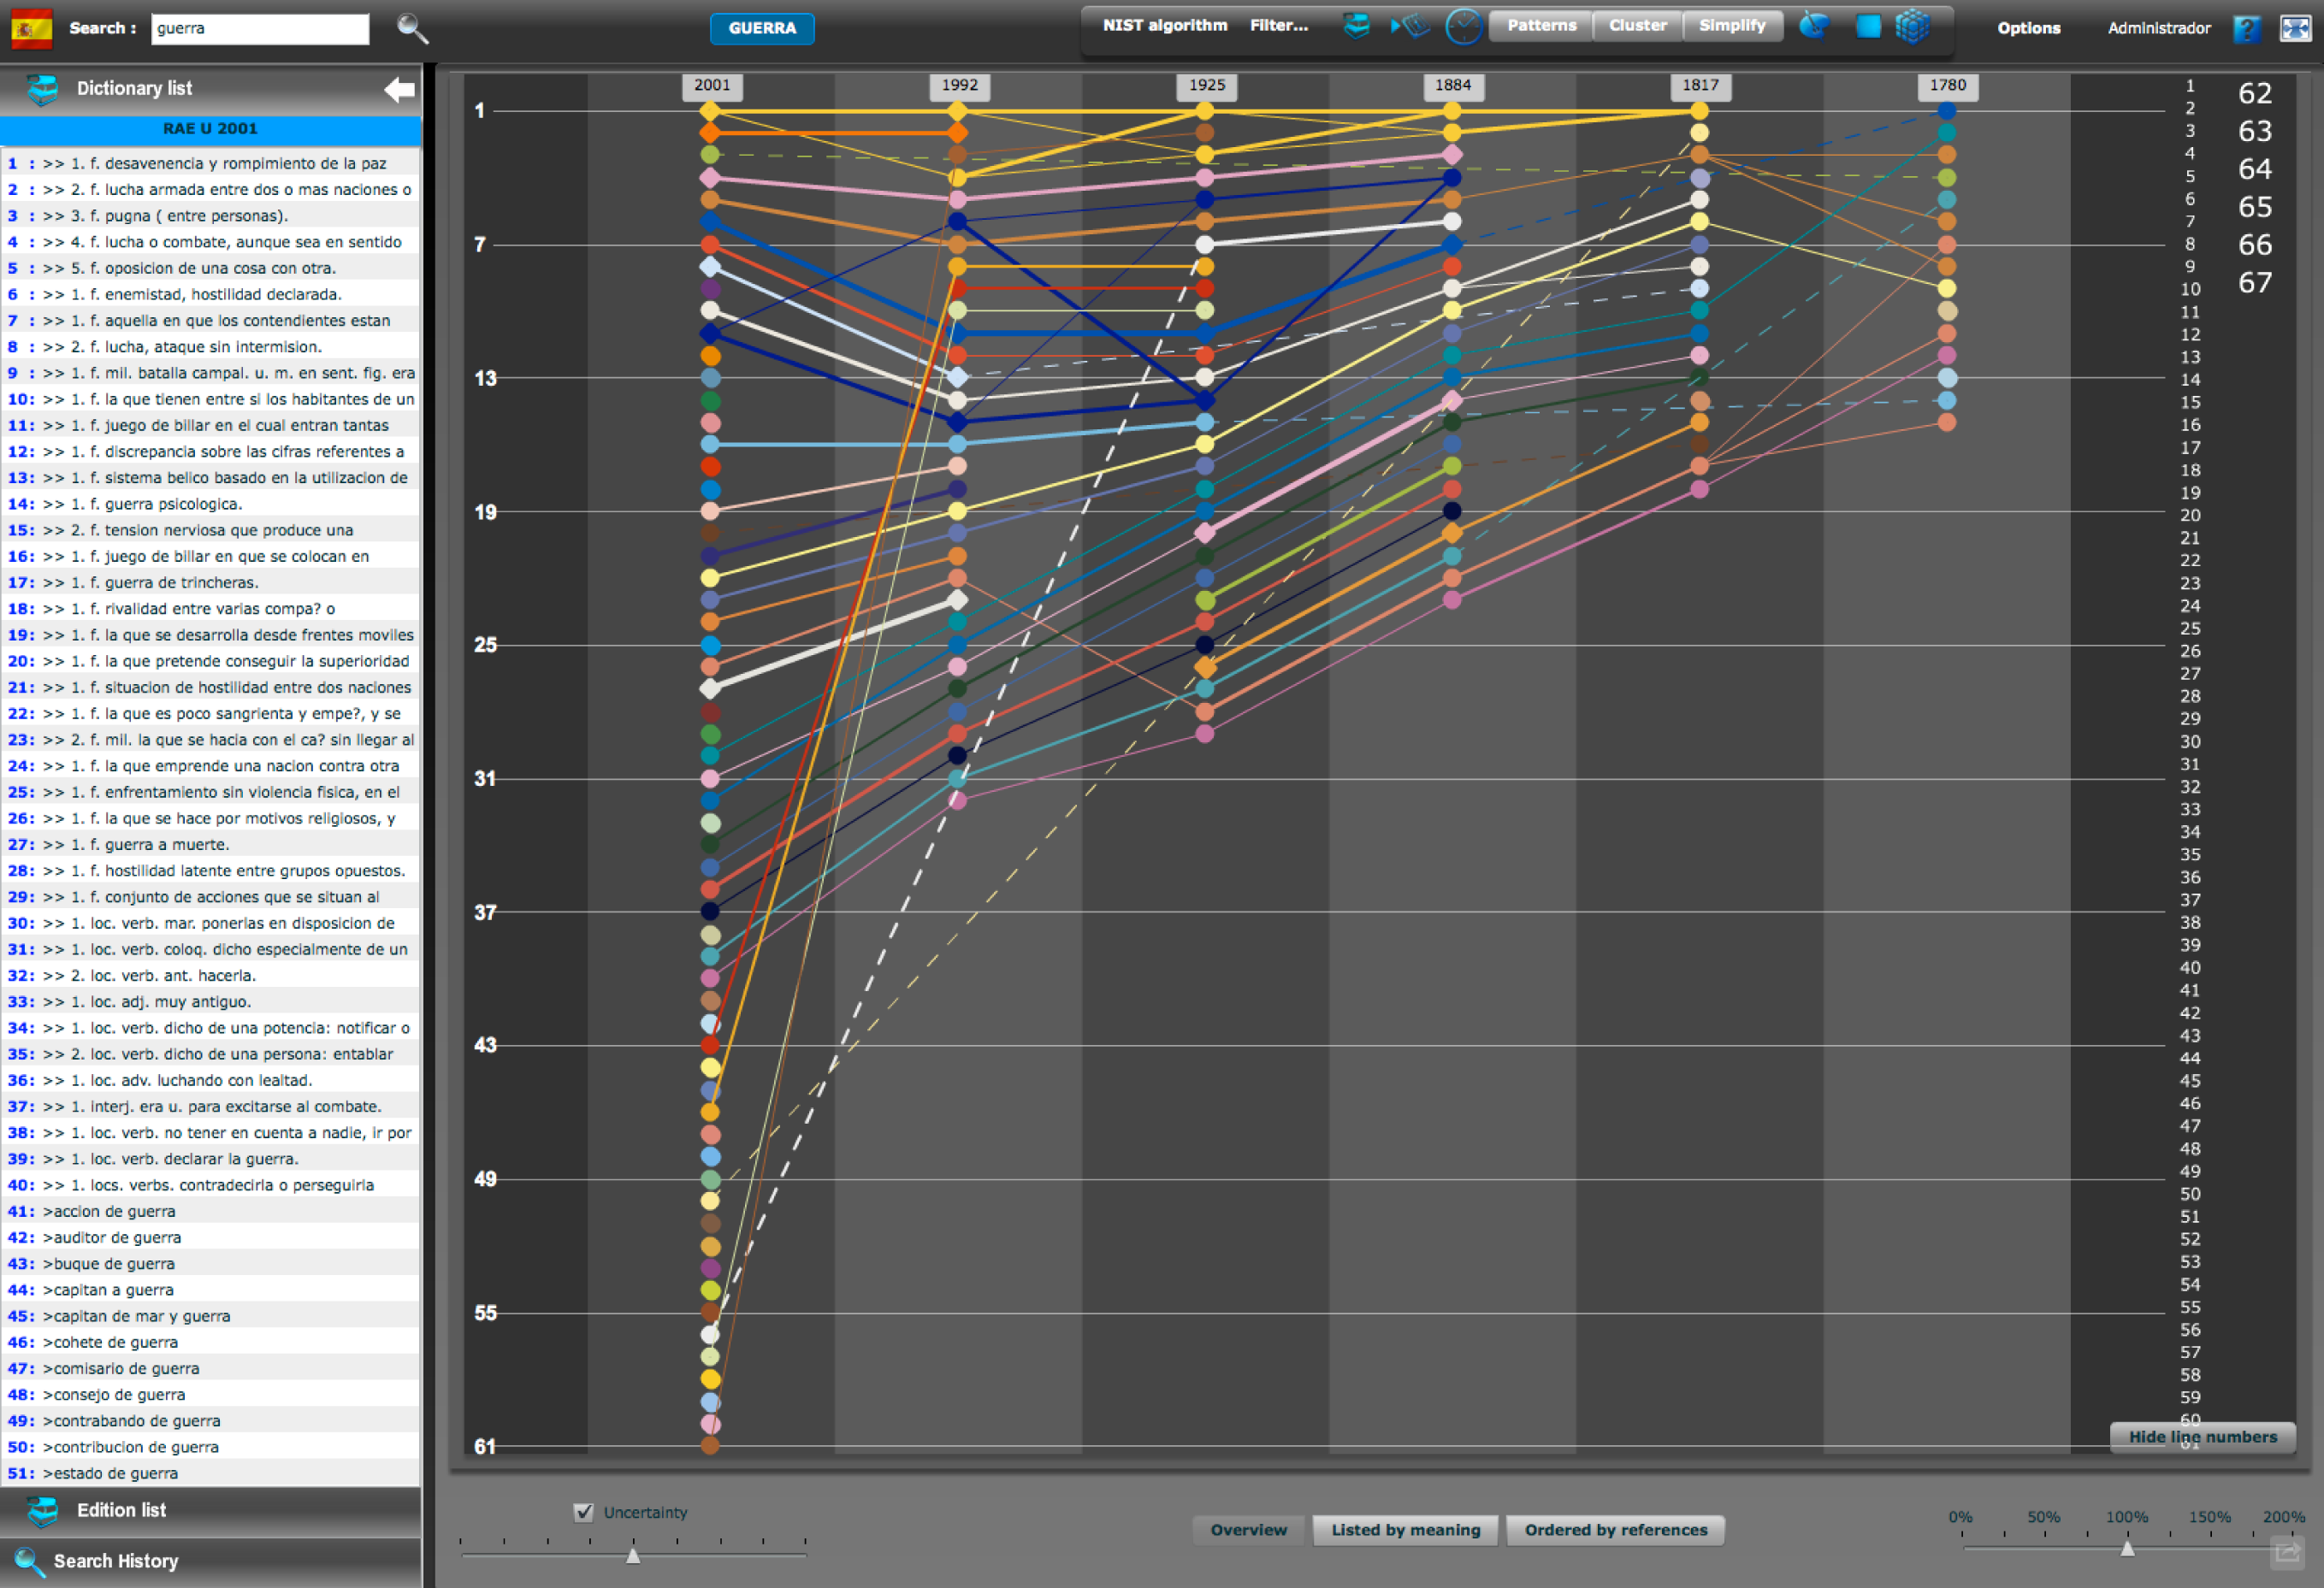Select the NIST algorithm menu item
The height and width of the screenshot is (1588, 2324).
click(1164, 25)
